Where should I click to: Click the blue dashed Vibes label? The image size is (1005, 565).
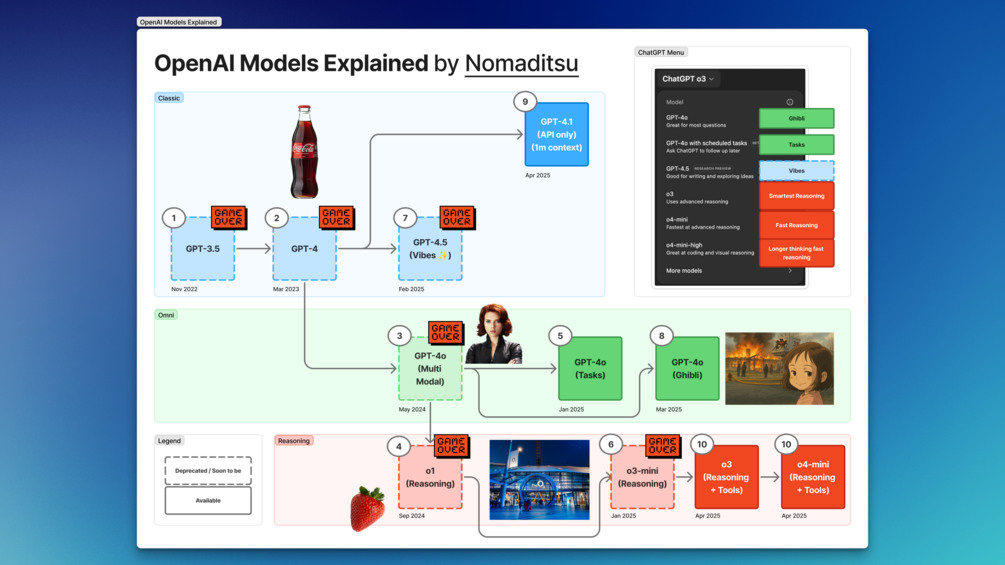pos(797,171)
